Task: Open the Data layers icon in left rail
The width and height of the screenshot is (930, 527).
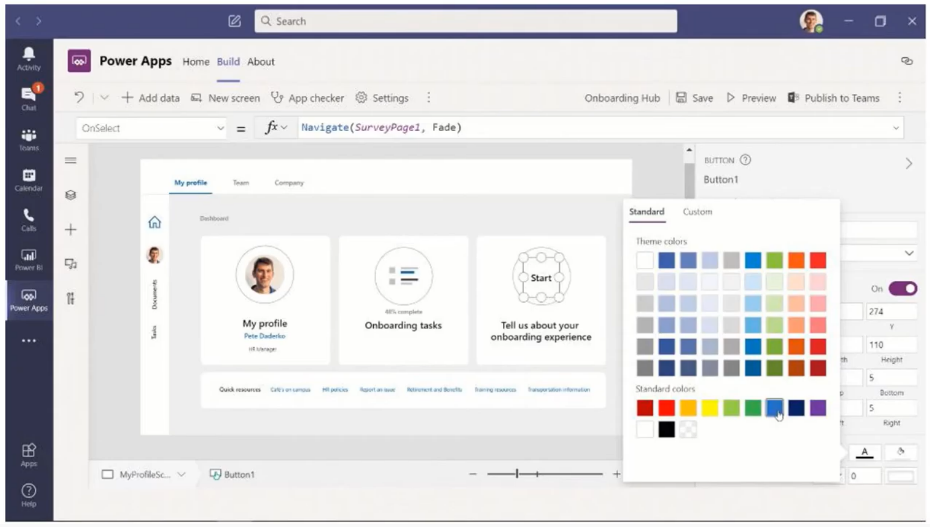Action: (71, 195)
